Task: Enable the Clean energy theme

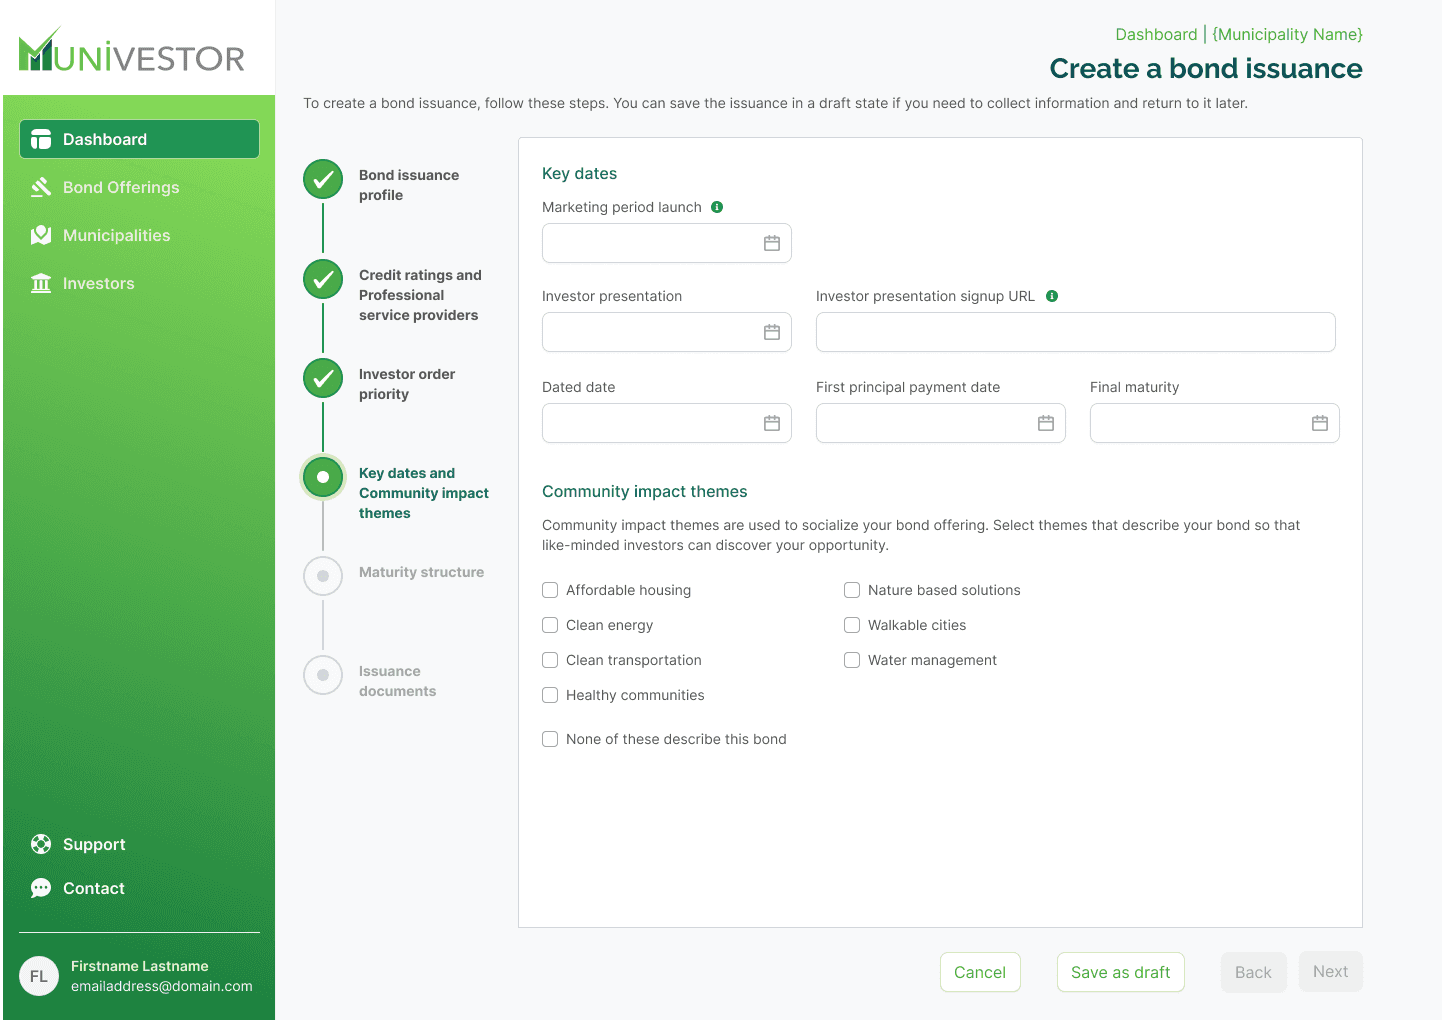Action: click(x=550, y=625)
